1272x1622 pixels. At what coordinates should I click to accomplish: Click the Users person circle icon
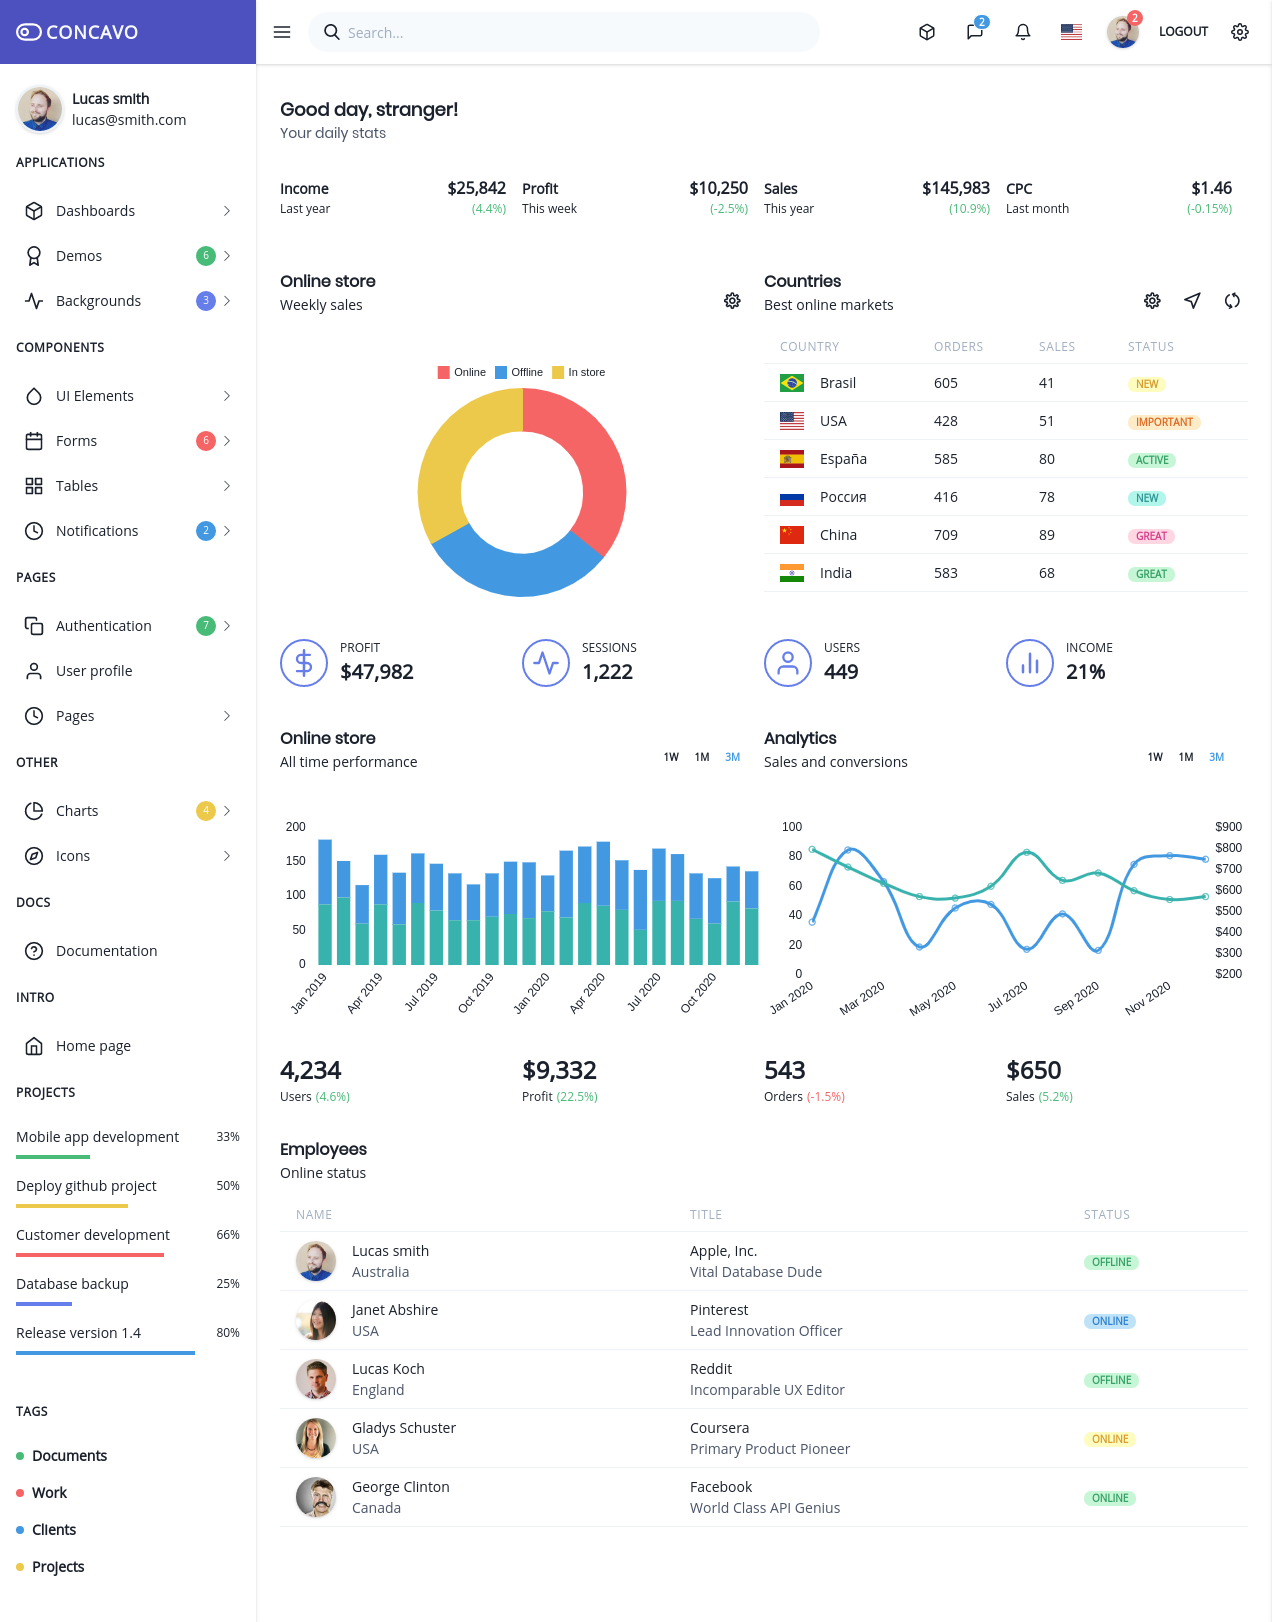click(788, 663)
